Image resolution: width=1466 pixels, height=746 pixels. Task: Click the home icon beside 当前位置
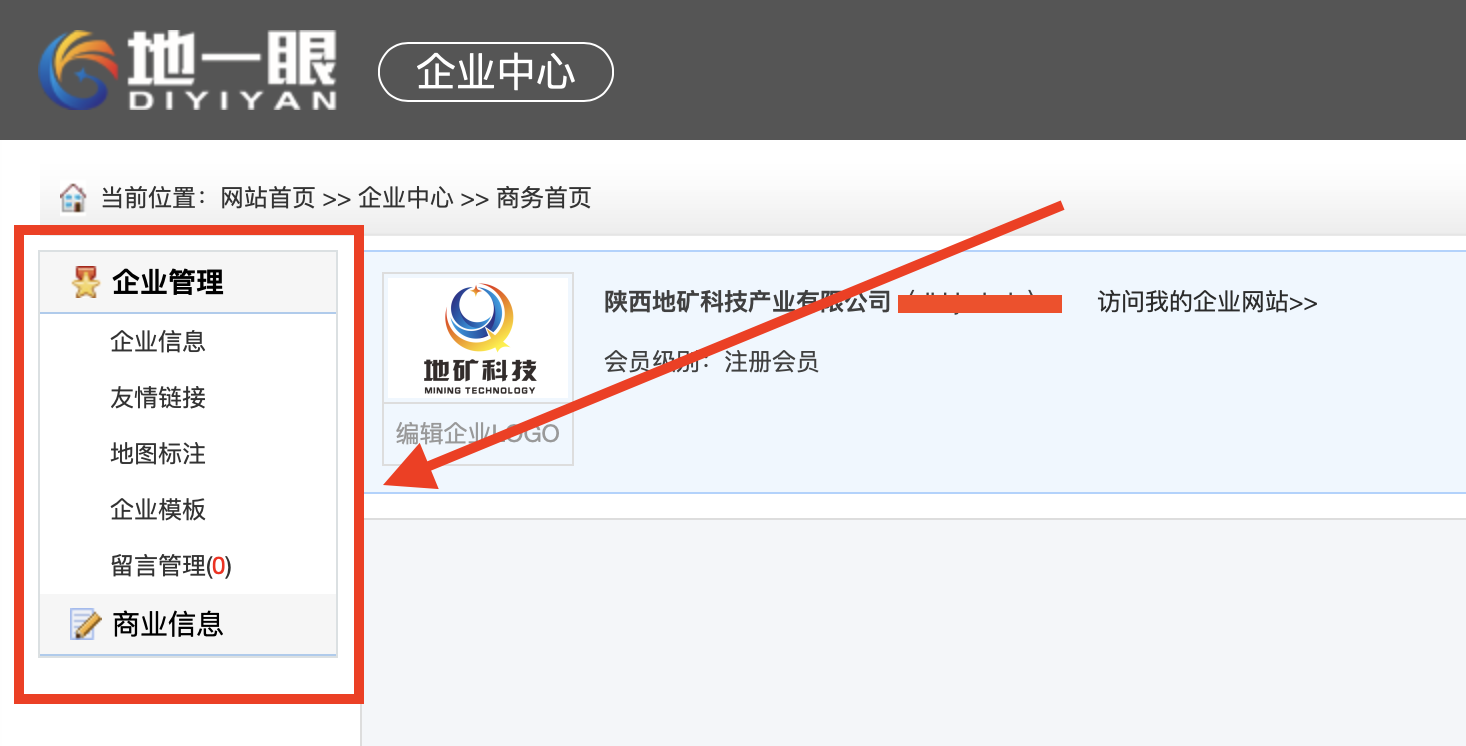[x=73, y=198]
